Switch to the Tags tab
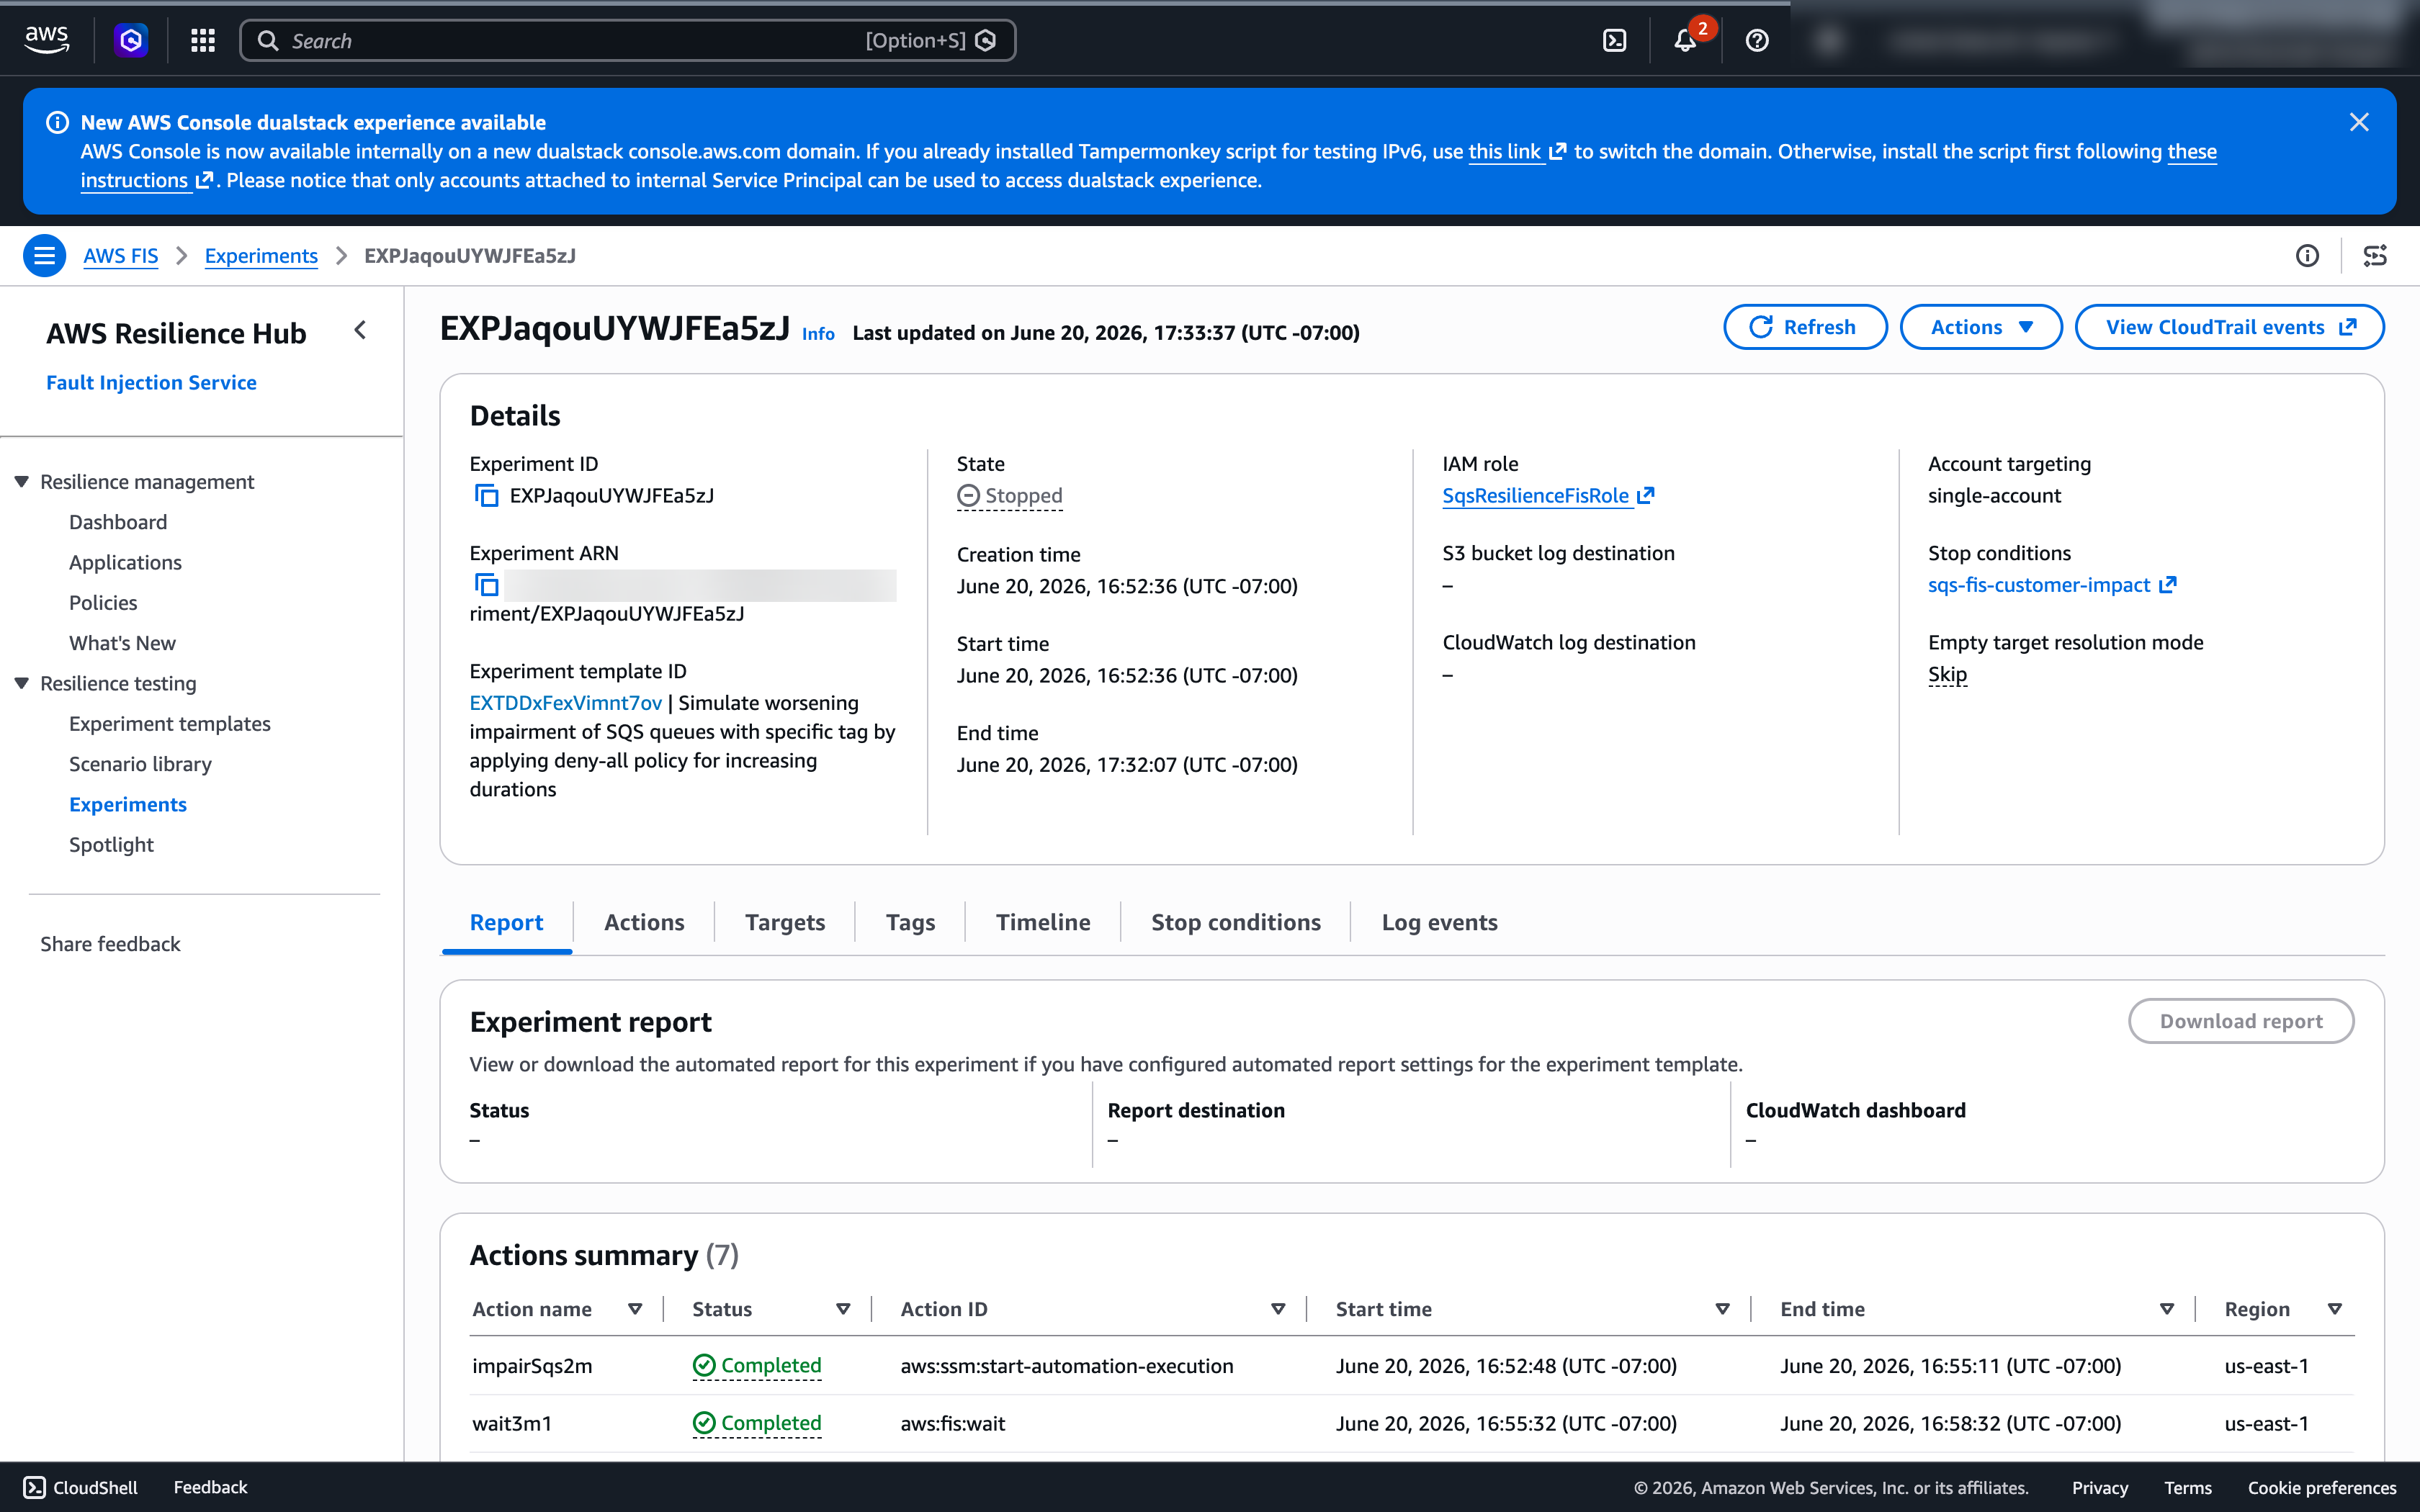This screenshot has width=2420, height=1512. click(910, 922)
